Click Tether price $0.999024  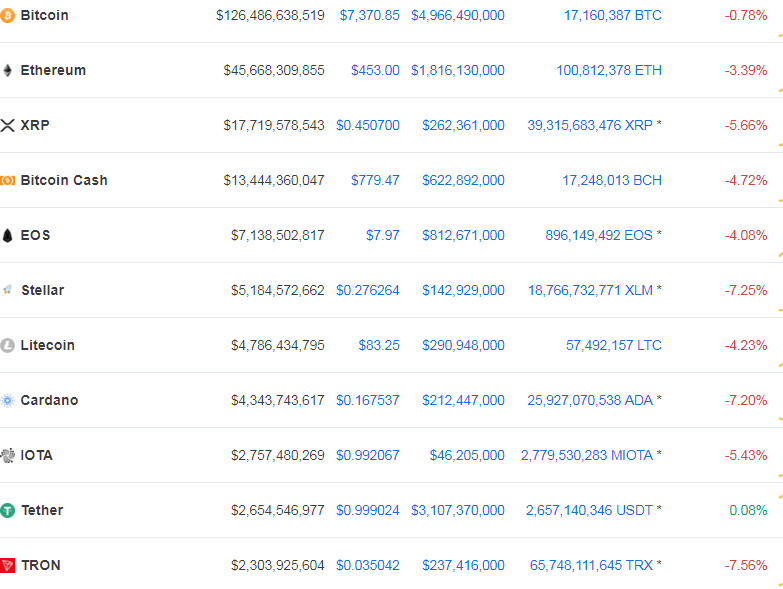pyautogui.click(x=368, y=510)
